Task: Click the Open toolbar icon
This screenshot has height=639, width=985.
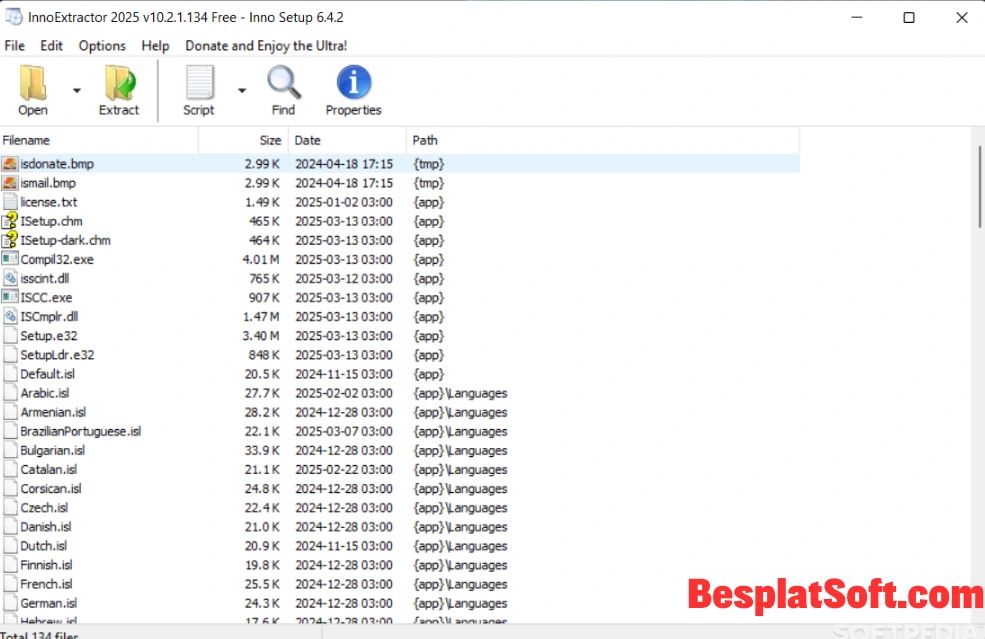Action: point(32,83)
